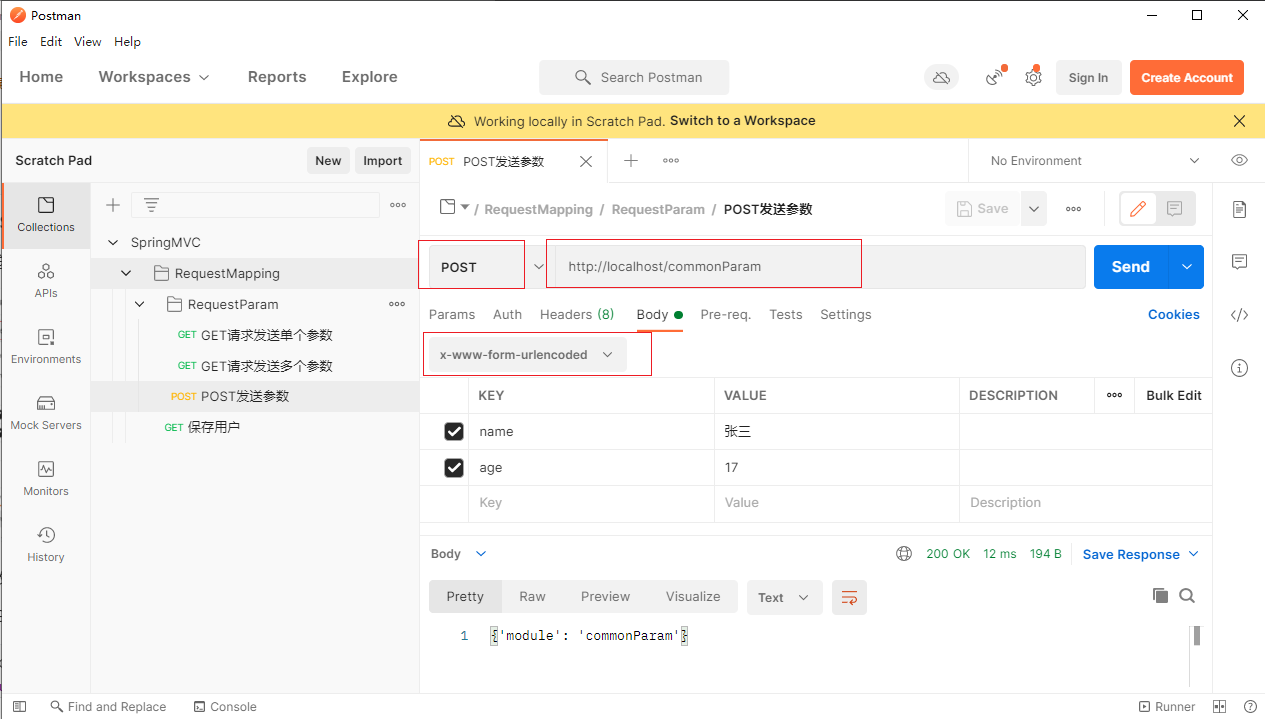Toggle the wrap lines icon in response
Screen dimensions: 1265x719
pyautogui.click(x=849, y=597)
